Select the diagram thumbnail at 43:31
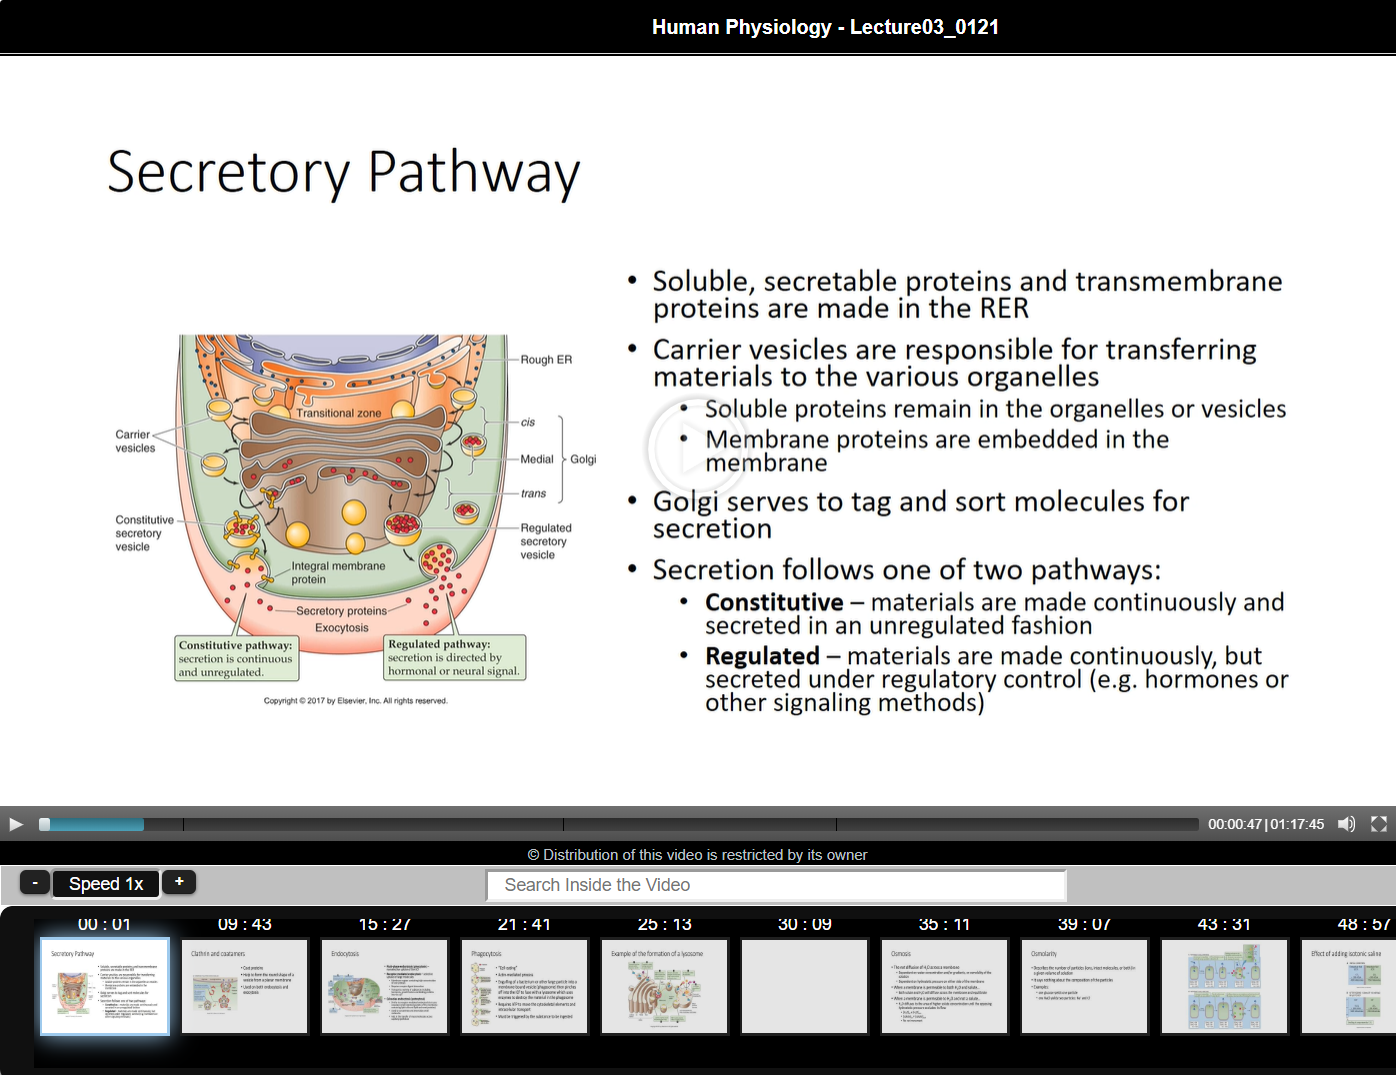 pyautogui.click(x=1225, y=986)
